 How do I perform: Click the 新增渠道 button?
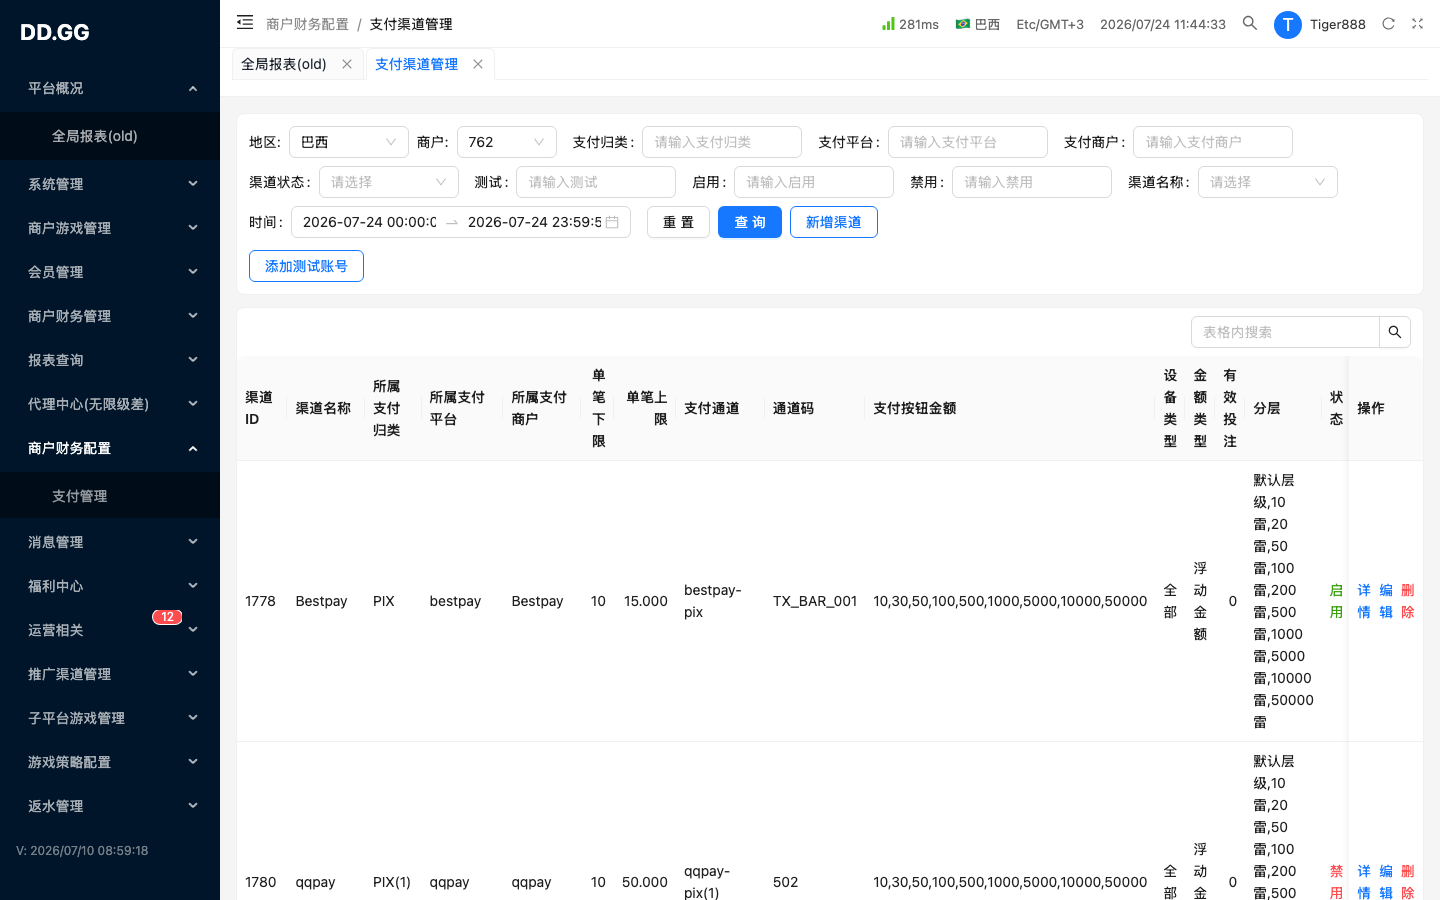[834, 222]
